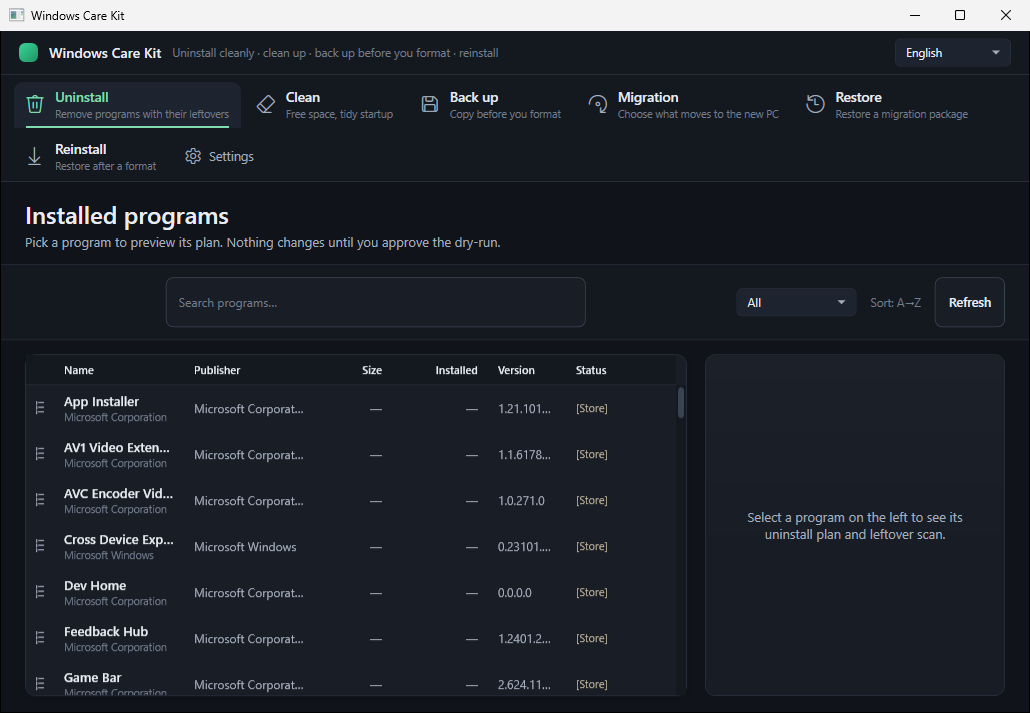Click the [Store] status for Feedback Hub

[592, 638]
